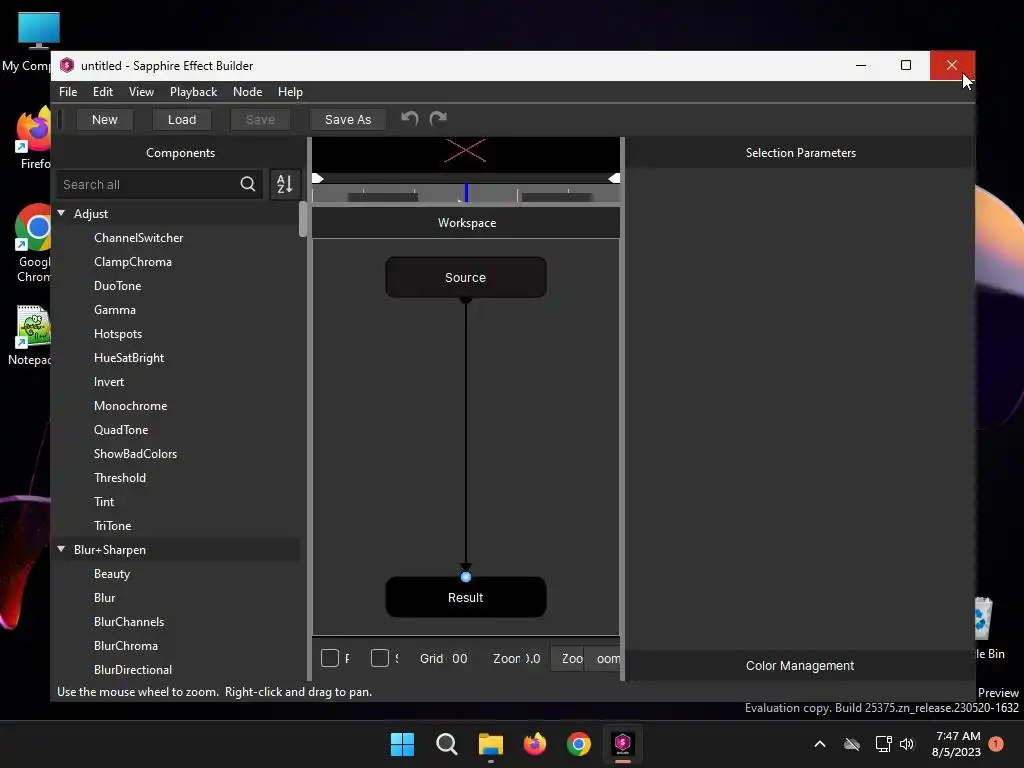
Task: Open the Playback menu
Action: pyautogui.click(x=193, y=92)
